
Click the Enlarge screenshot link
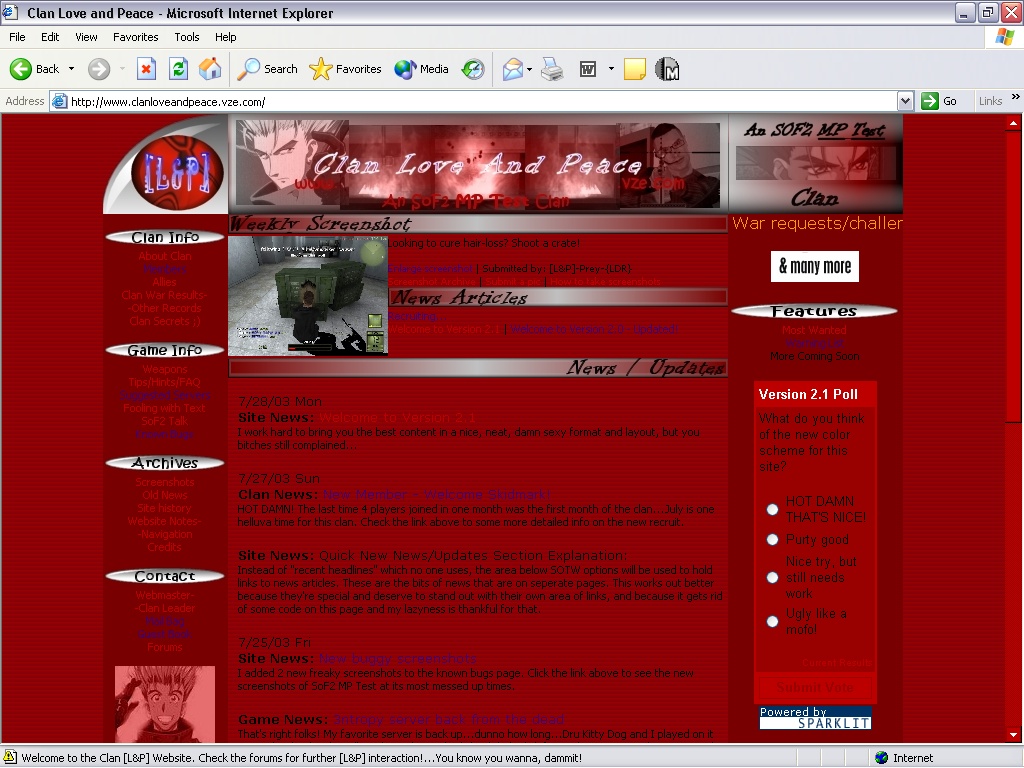(430, 268)
